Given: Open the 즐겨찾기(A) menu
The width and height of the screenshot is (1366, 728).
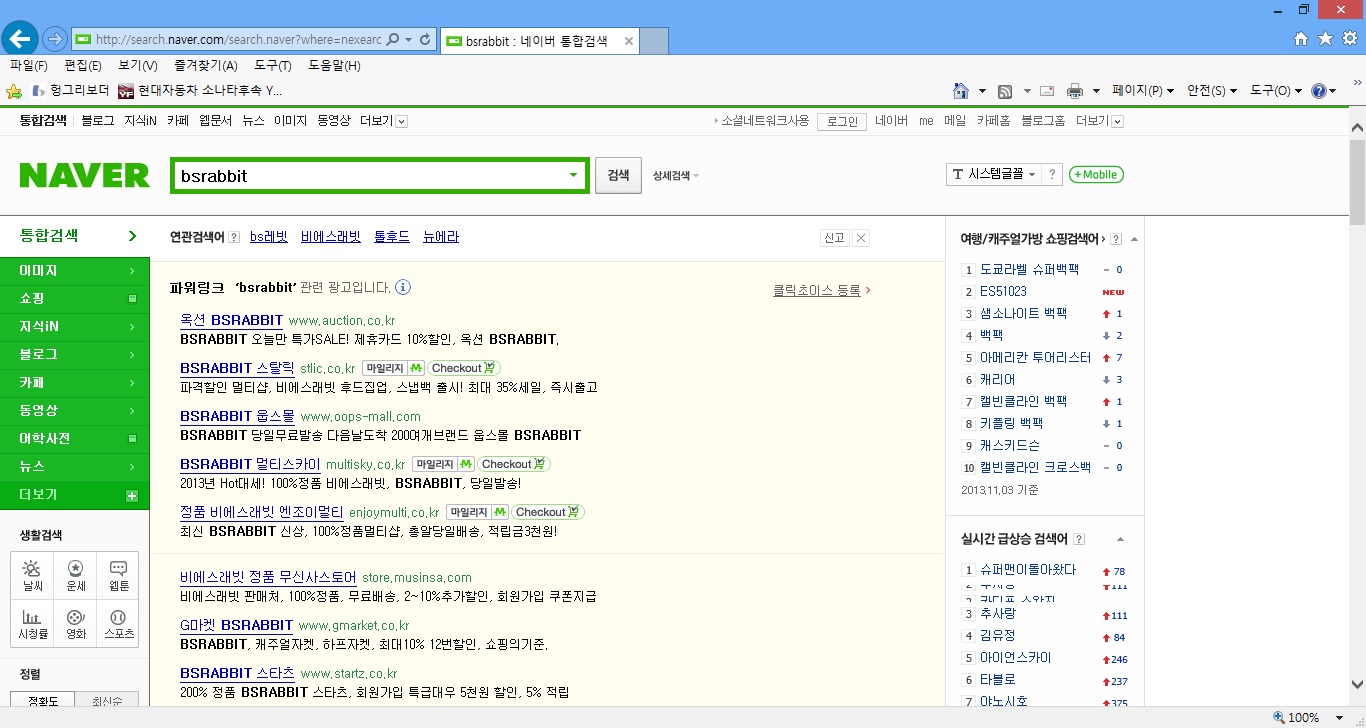Looking at the screenshot, I should click(206, 66).
